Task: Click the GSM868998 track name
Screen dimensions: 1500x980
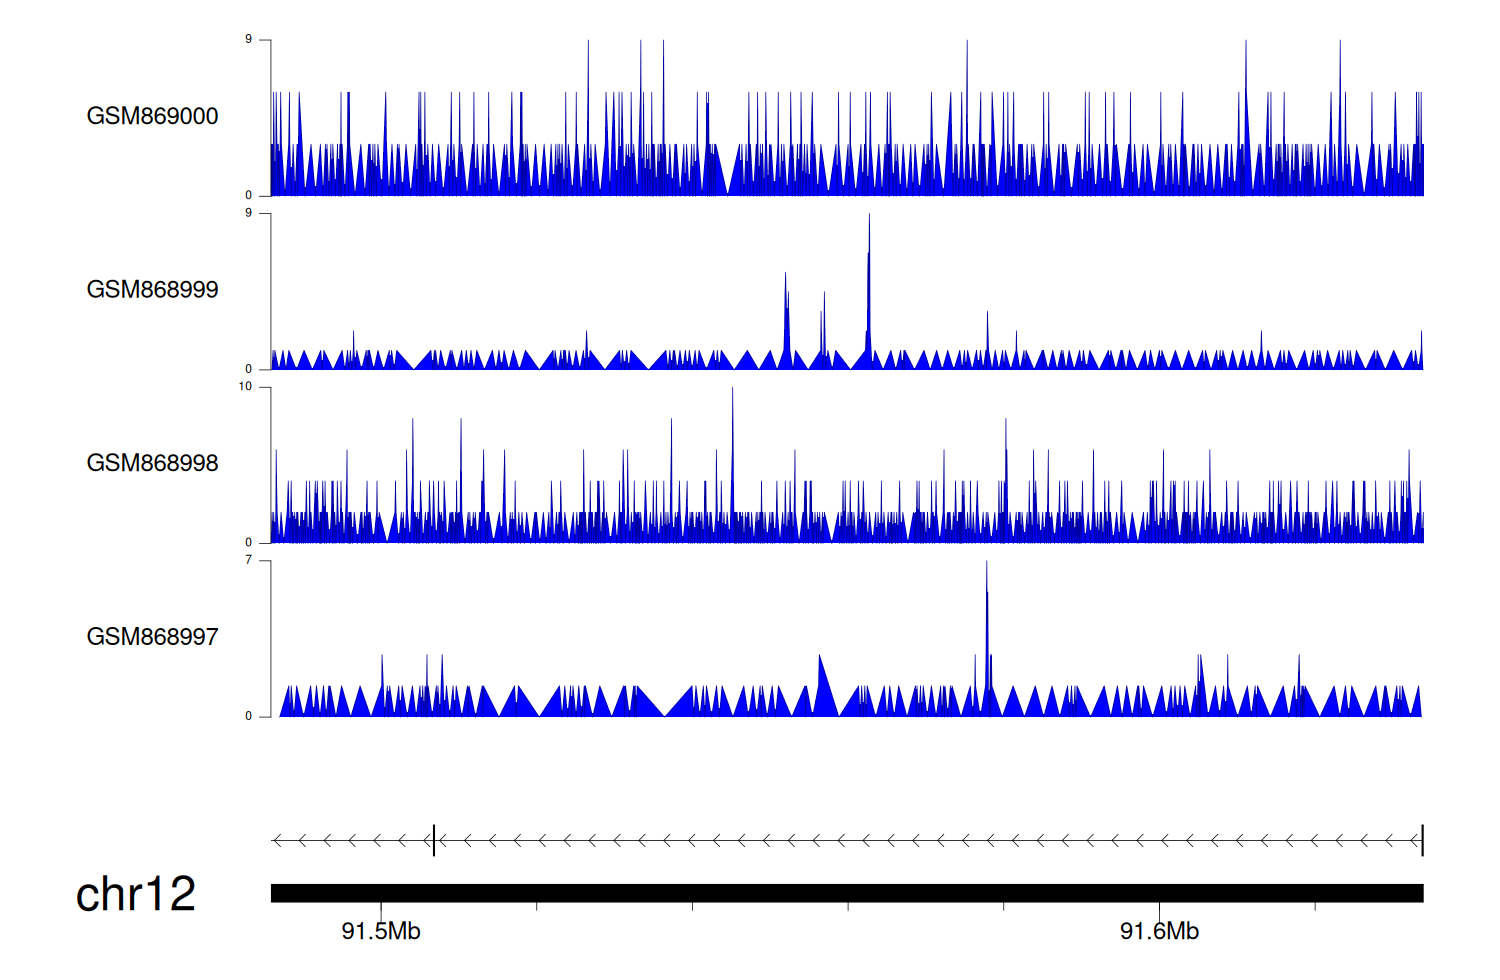Action: point(152,463)
